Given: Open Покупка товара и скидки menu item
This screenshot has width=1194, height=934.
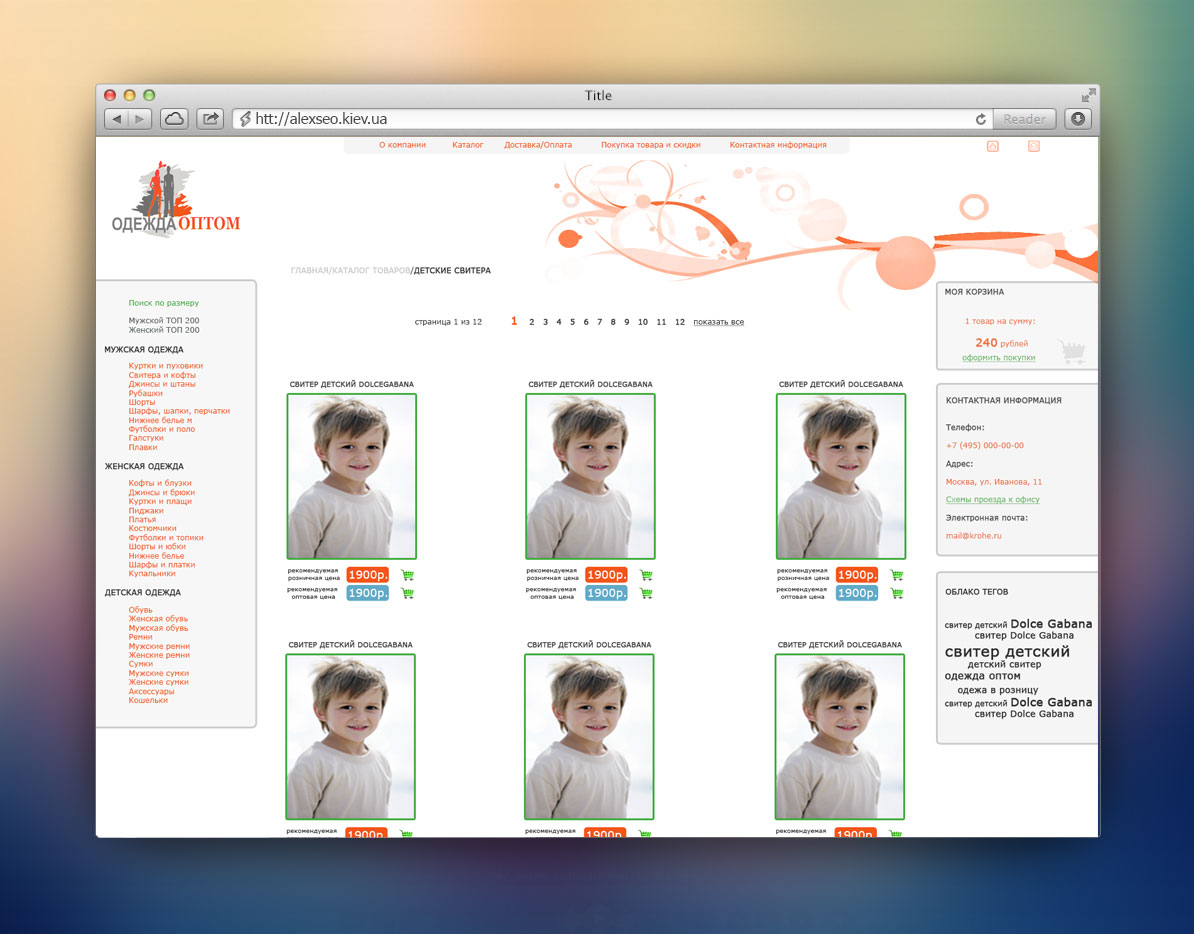Looking at the screenshot, I should pos(650,145).
